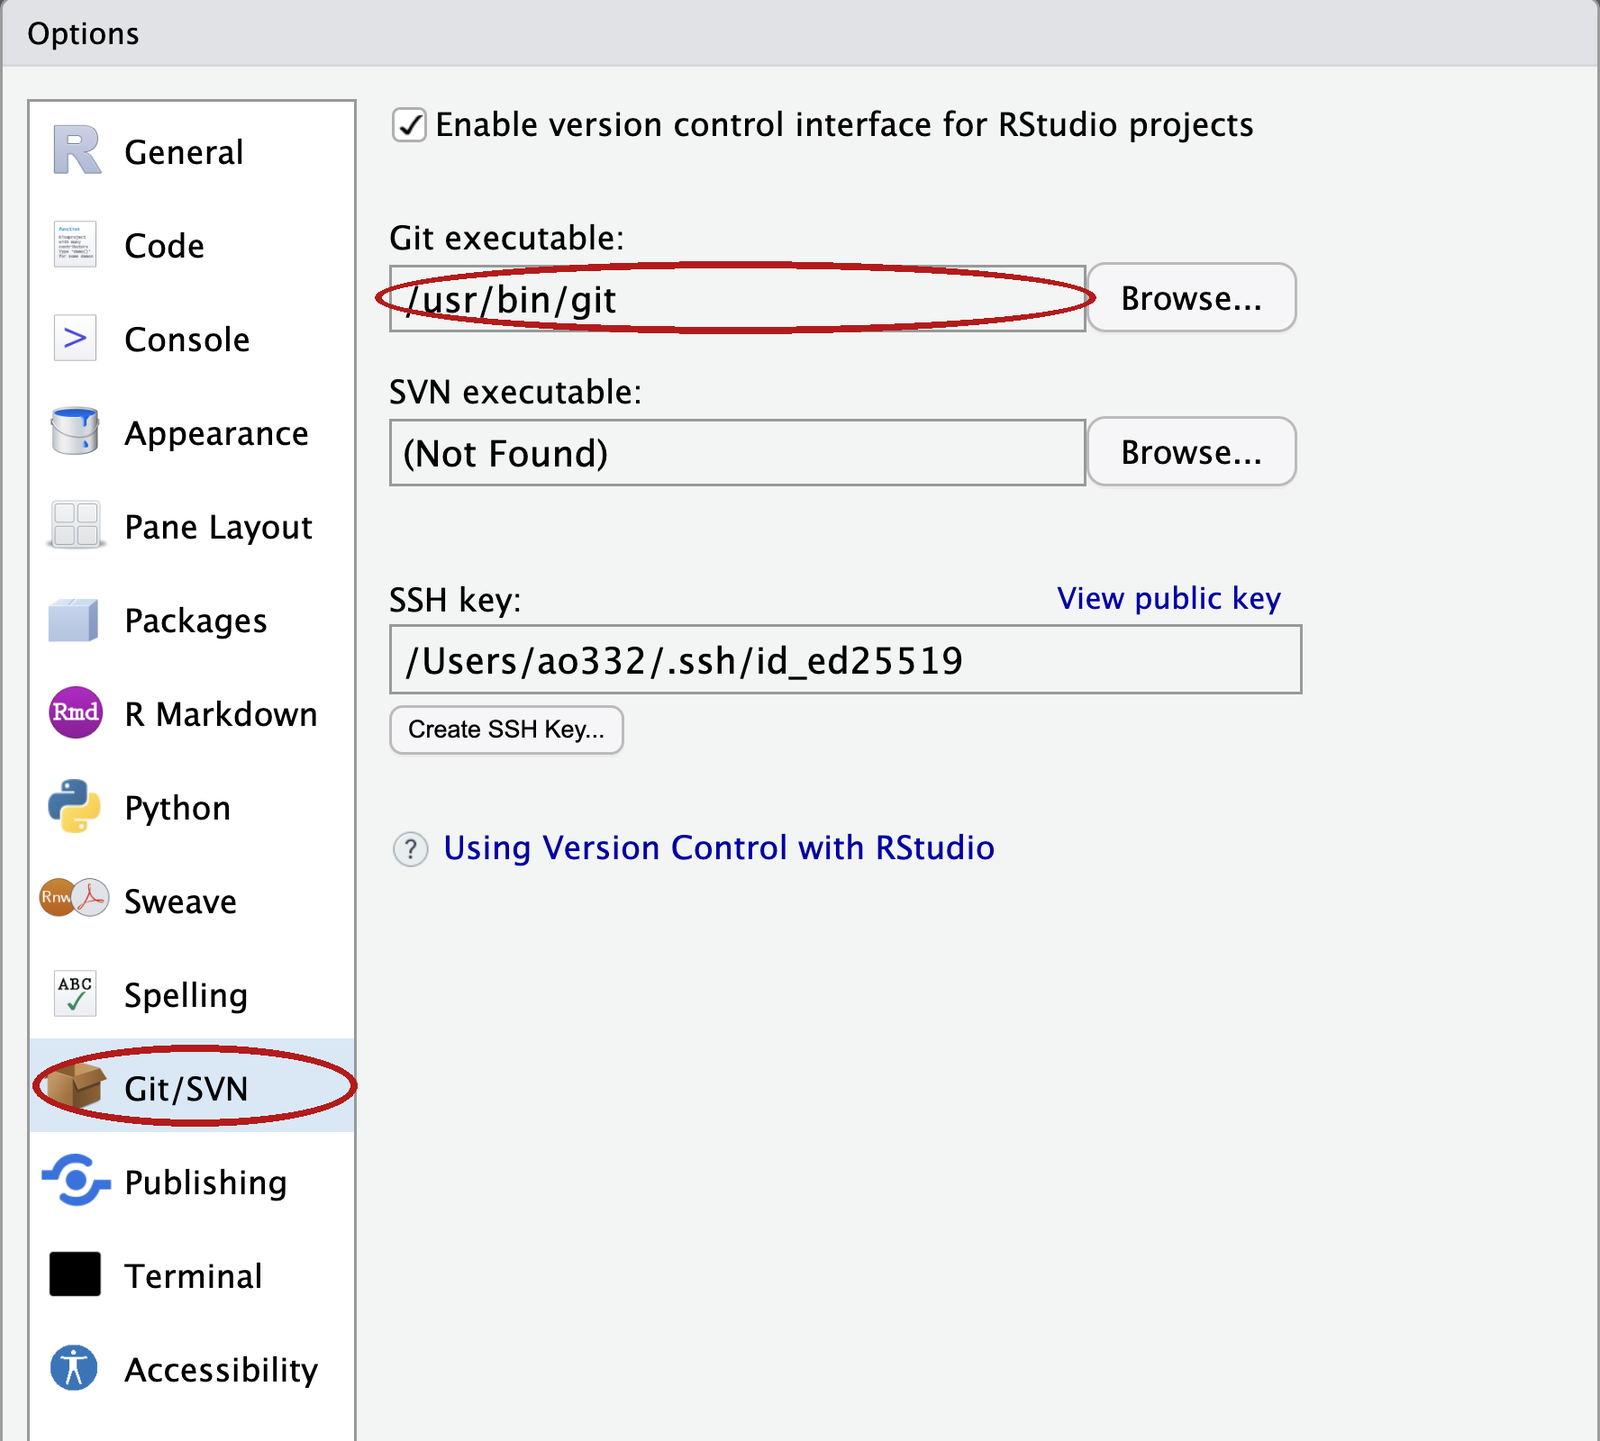The height and width of the screenshot is (1441, 1600).
Task: Click the Git executable path field
Action: pos(737,299)
